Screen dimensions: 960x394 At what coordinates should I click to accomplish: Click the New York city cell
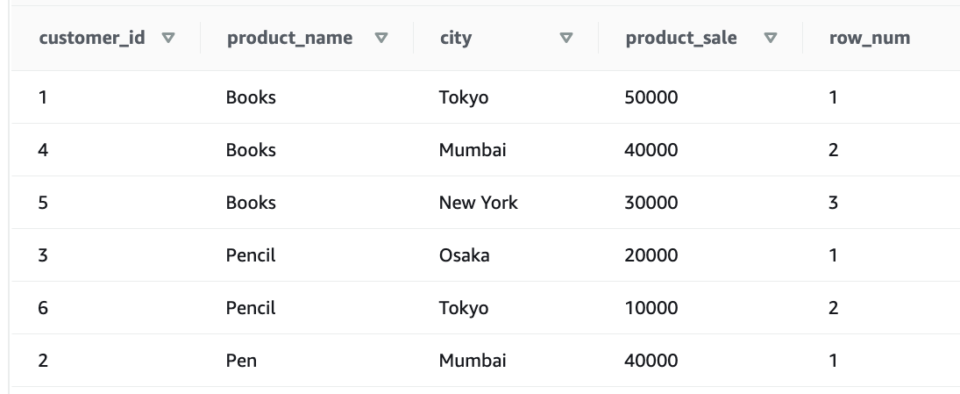tap(478, 203)
